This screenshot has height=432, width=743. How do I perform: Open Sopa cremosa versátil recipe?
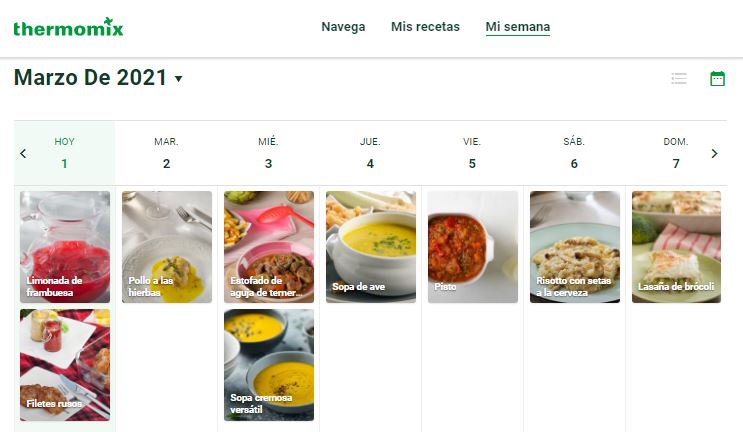(269, 365)
